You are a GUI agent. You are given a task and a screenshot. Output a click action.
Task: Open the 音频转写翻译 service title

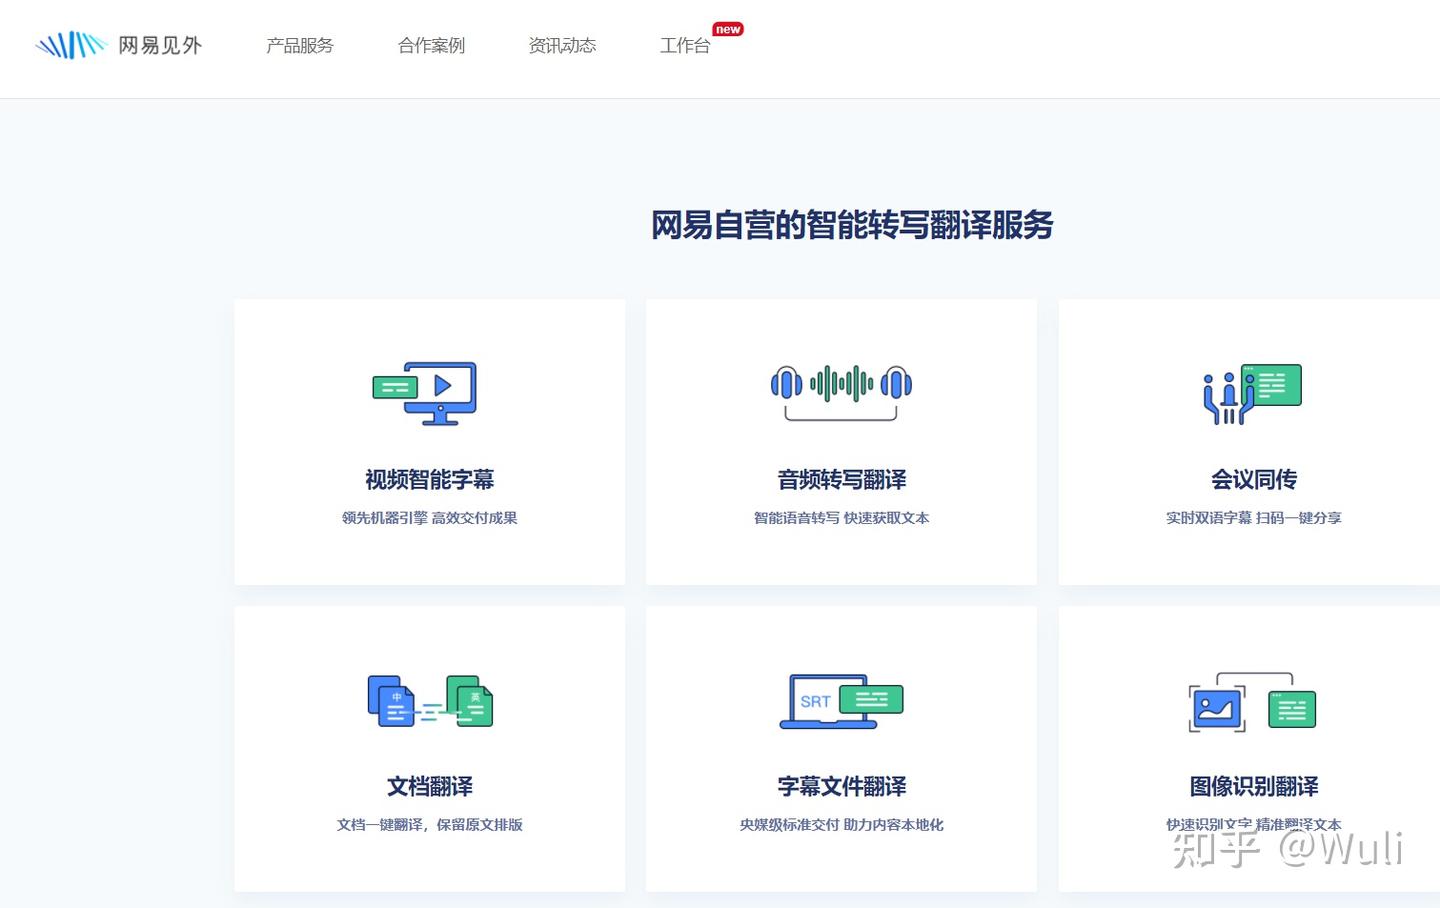(x=842, y=480)
